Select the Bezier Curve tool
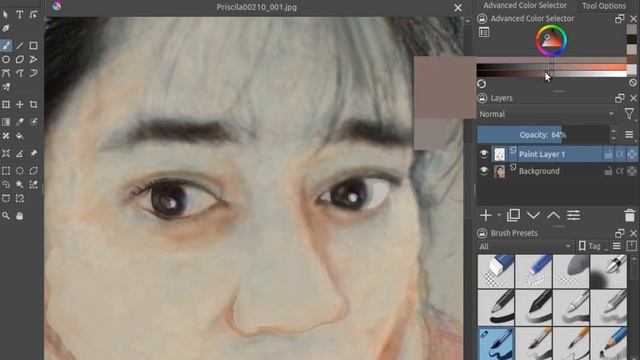This screenshot has height=360, width=640. [x=6, y=73]
